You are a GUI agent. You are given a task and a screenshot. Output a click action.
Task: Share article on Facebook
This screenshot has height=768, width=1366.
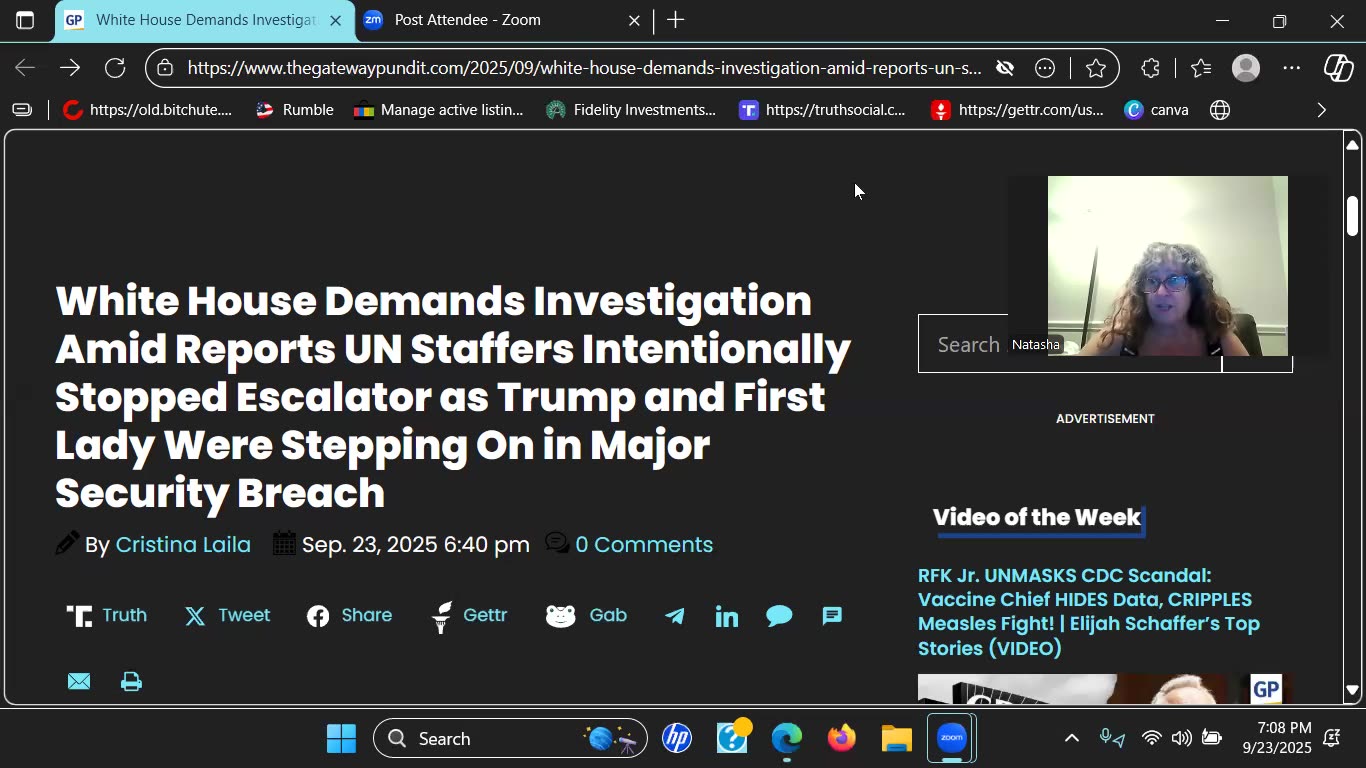pyautogui.click(x=349, y=616)
